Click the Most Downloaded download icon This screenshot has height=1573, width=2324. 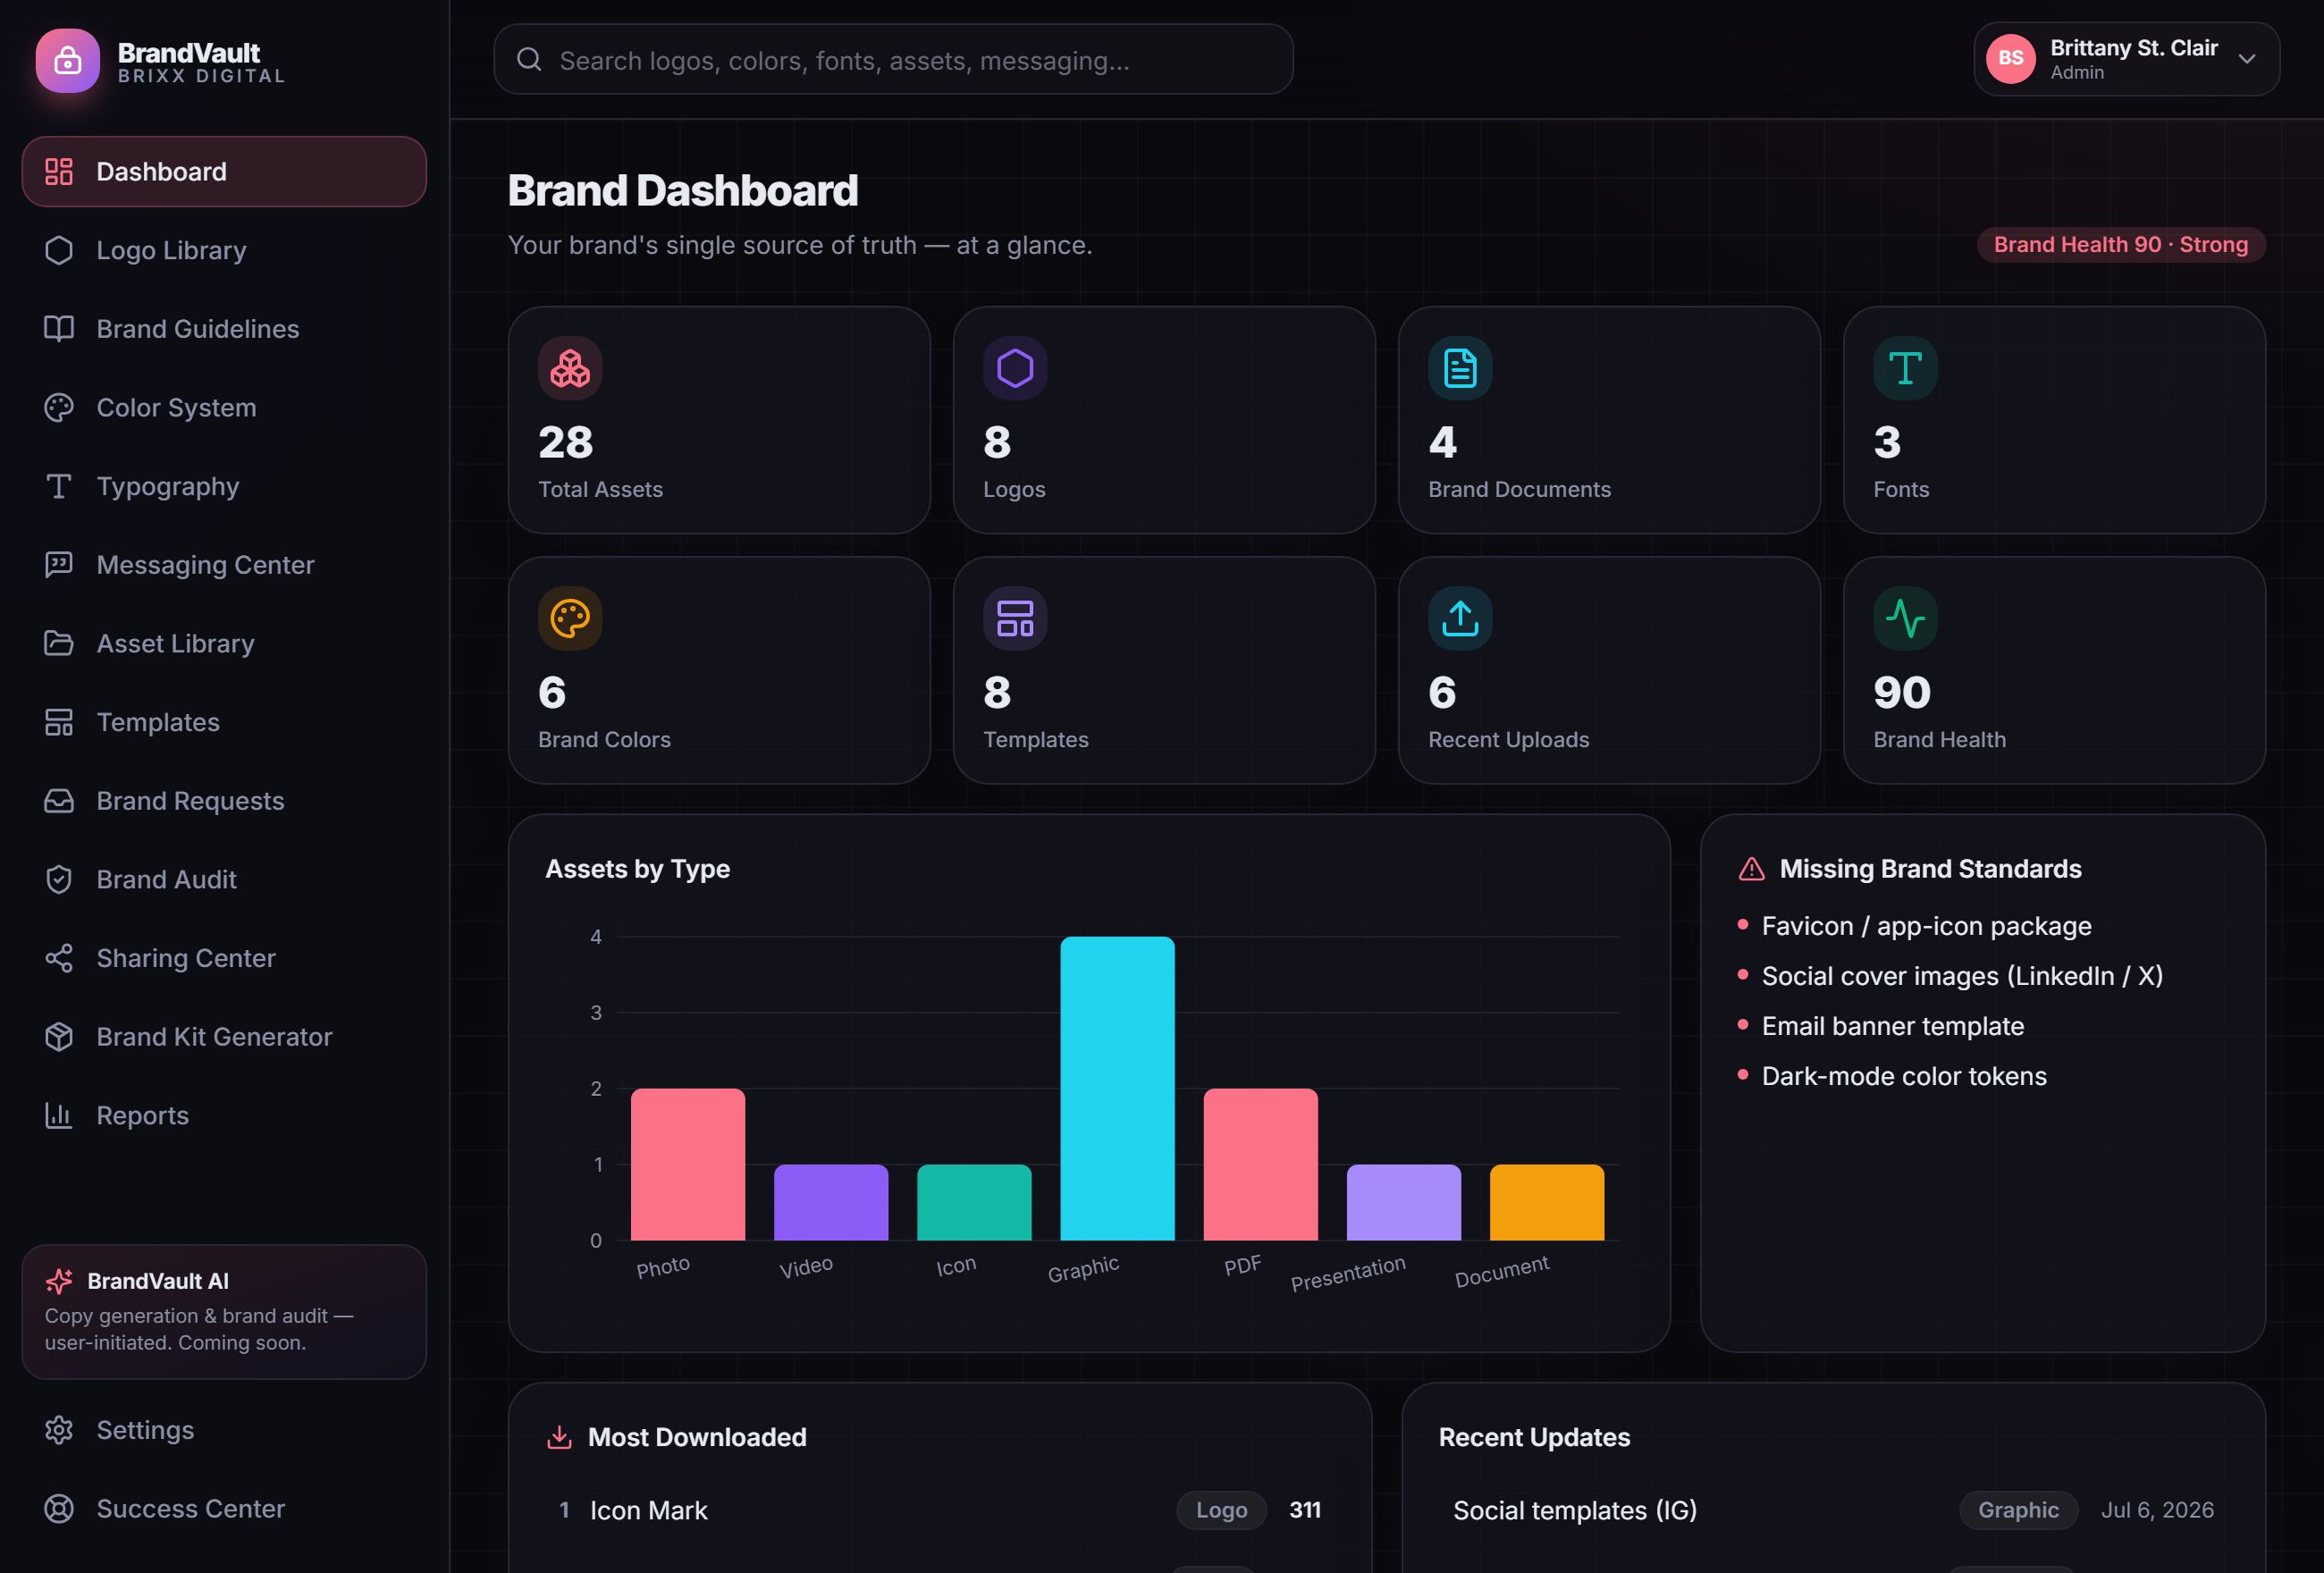(x=559, y=1437)
